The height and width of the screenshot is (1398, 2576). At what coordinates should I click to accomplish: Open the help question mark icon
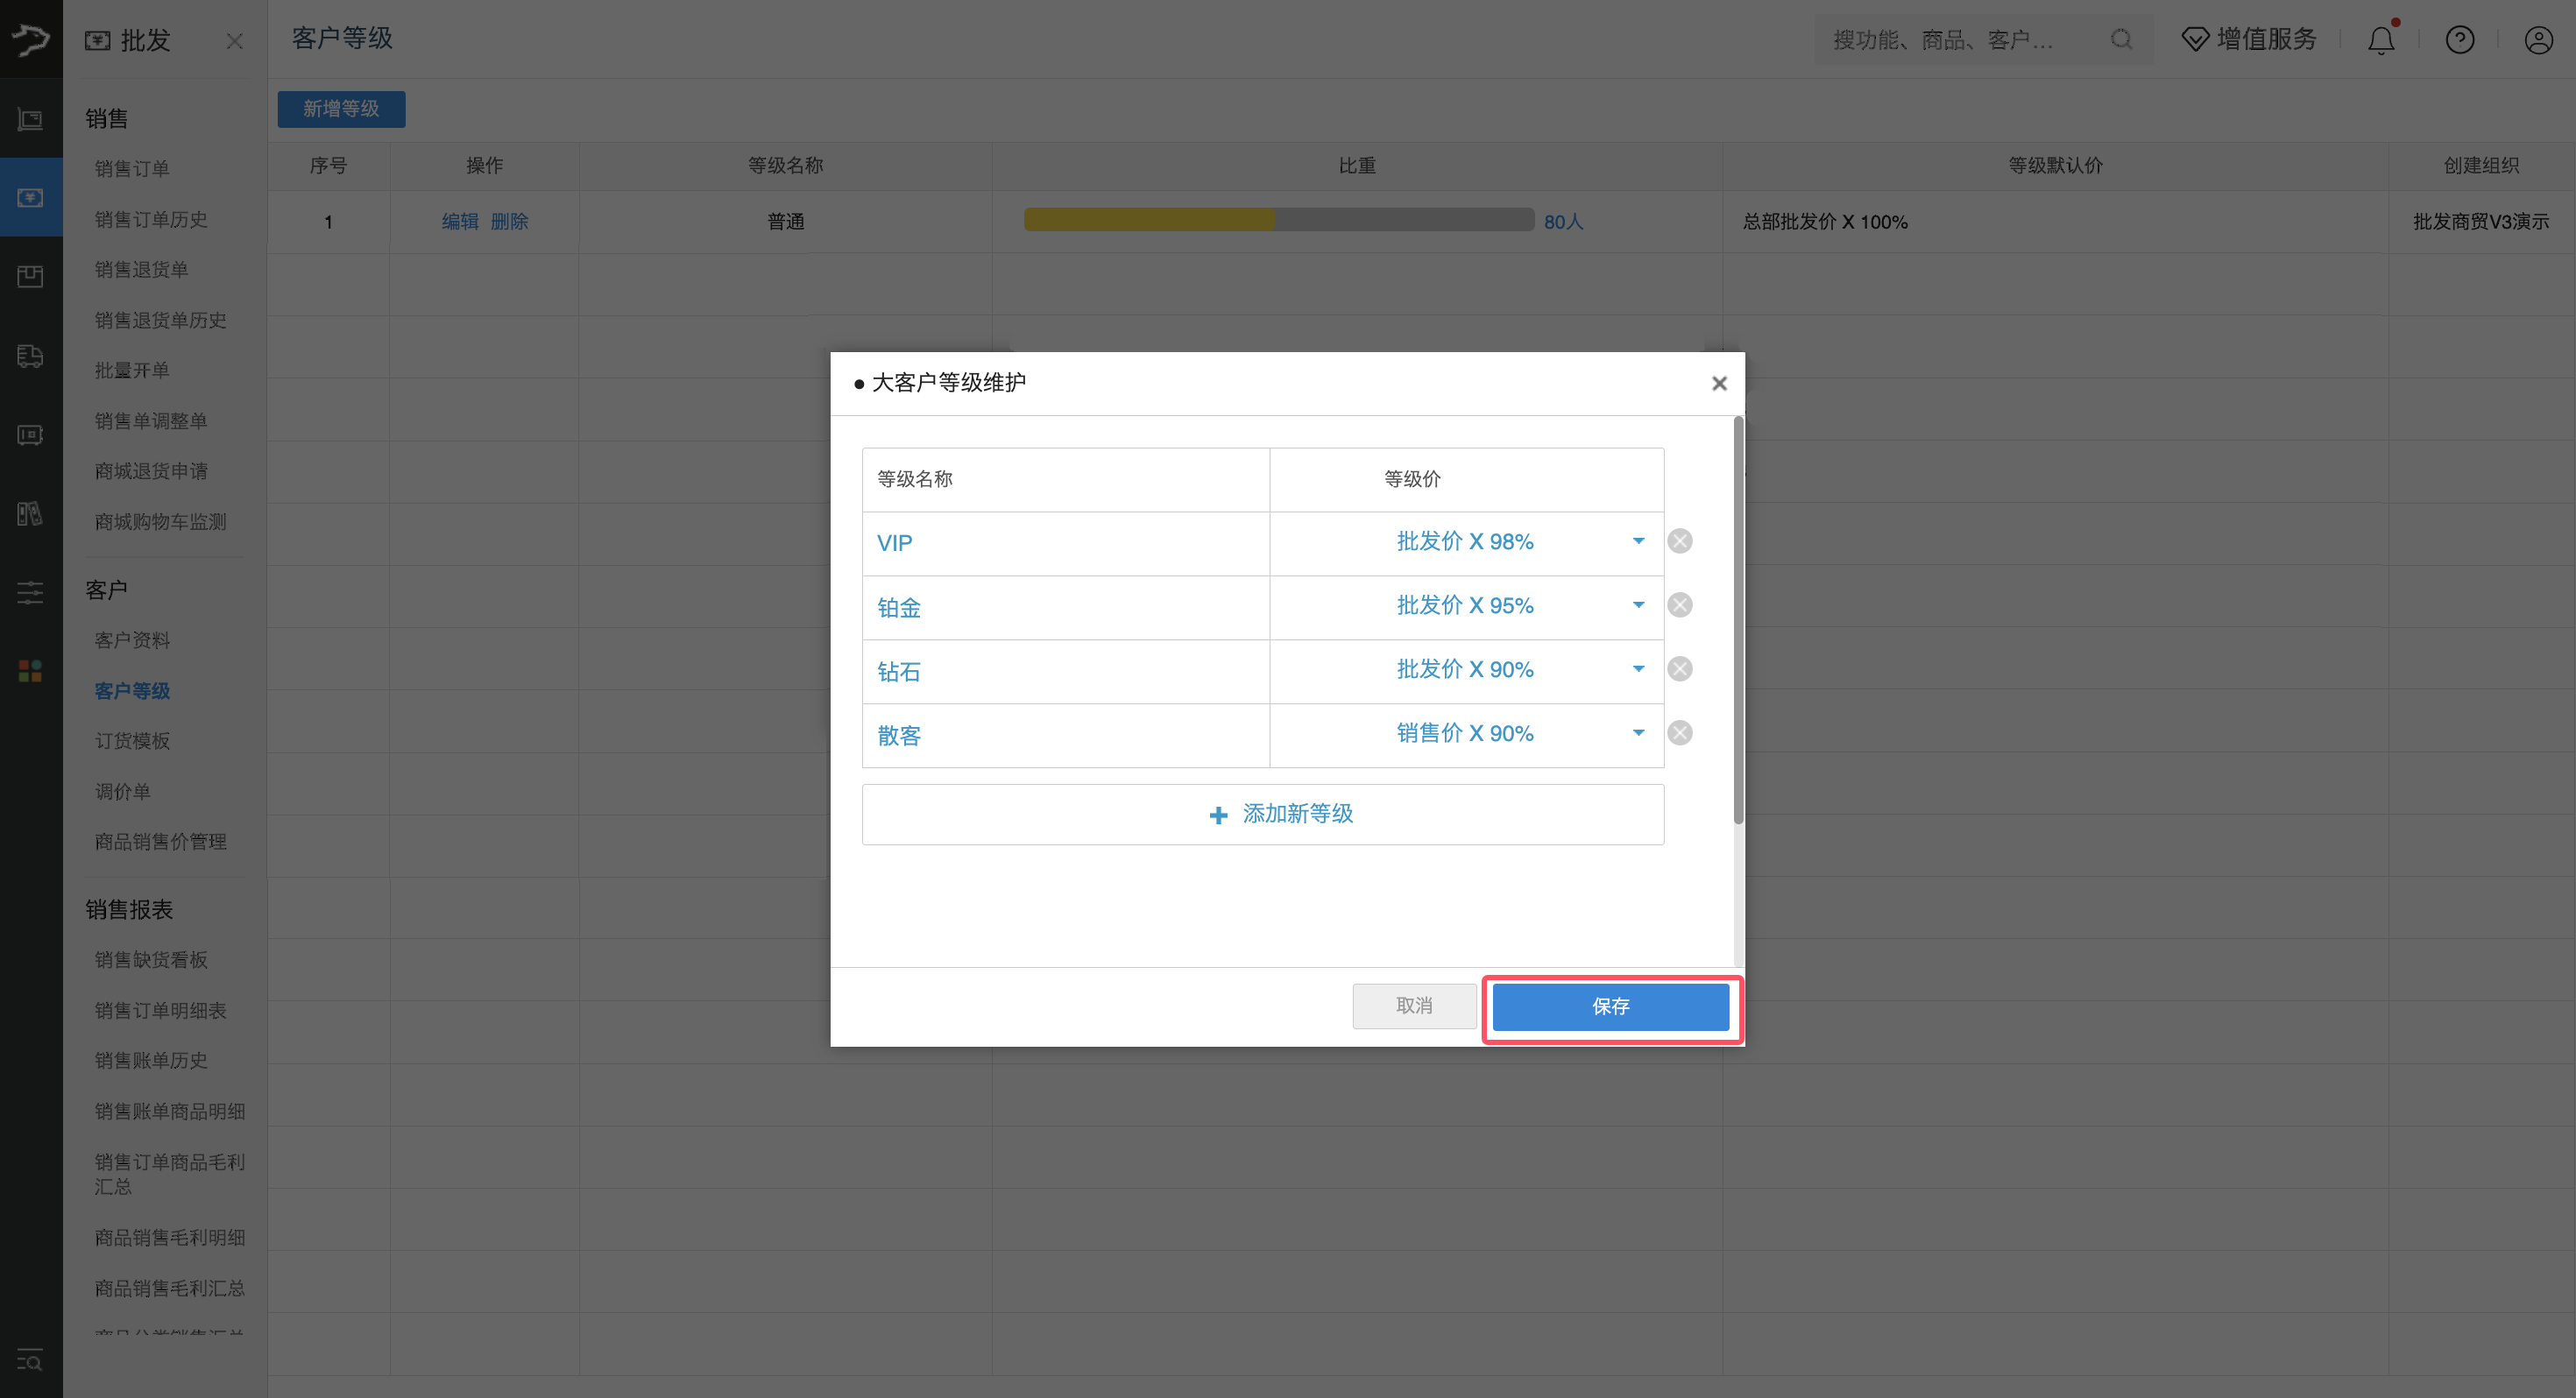2460,40
